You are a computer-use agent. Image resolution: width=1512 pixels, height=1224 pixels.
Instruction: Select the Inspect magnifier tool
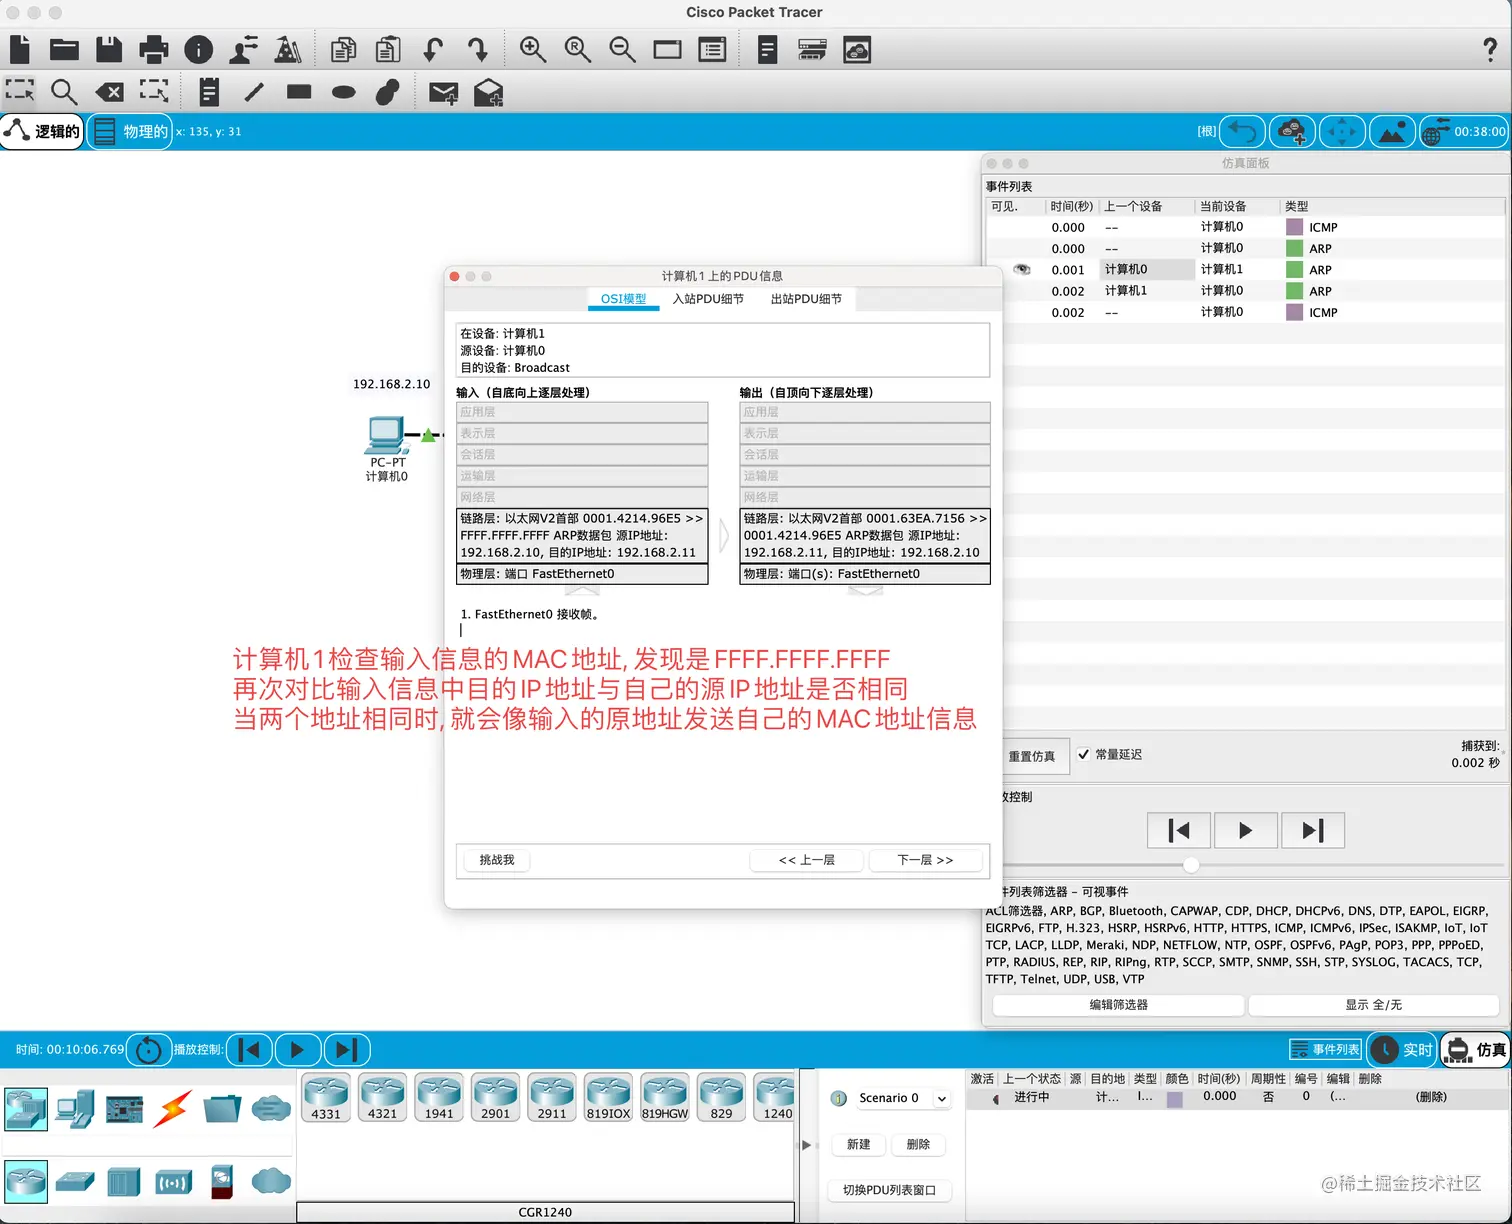click(64, 93)
